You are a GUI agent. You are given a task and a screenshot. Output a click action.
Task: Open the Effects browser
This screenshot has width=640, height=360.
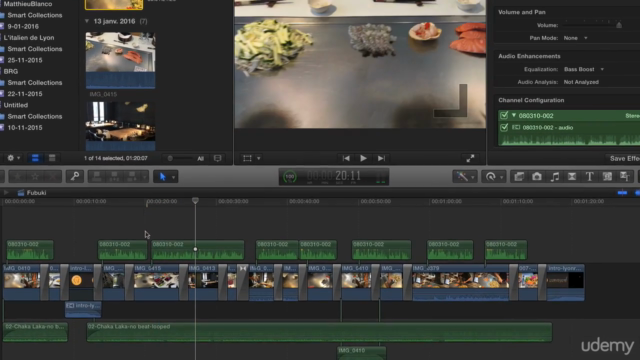(519, 176)
